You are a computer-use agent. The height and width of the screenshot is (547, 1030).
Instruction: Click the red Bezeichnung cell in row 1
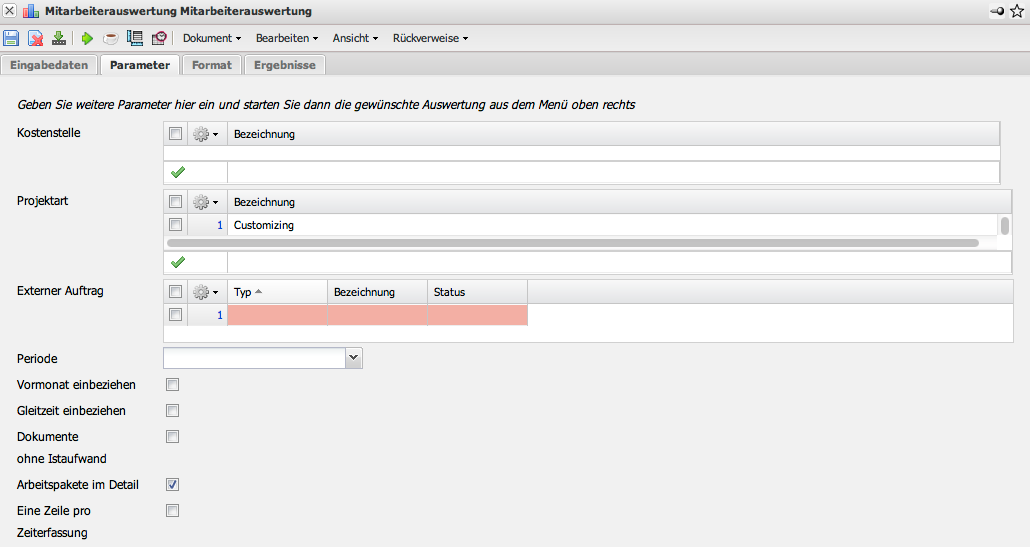click(377, 315)
